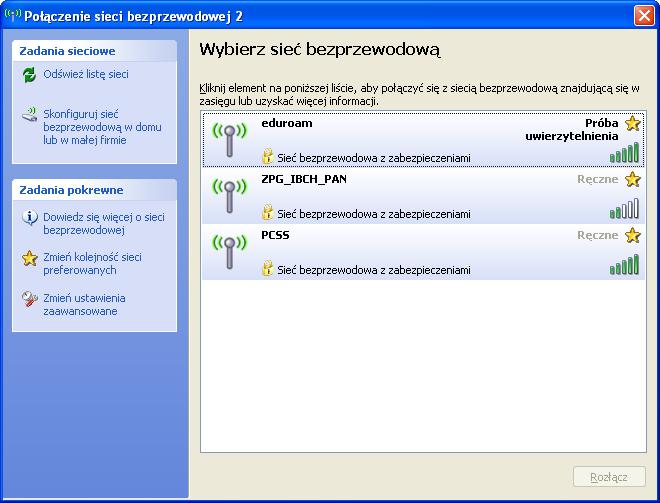Click the preferred star icon for PCSS

coord(632,235)
